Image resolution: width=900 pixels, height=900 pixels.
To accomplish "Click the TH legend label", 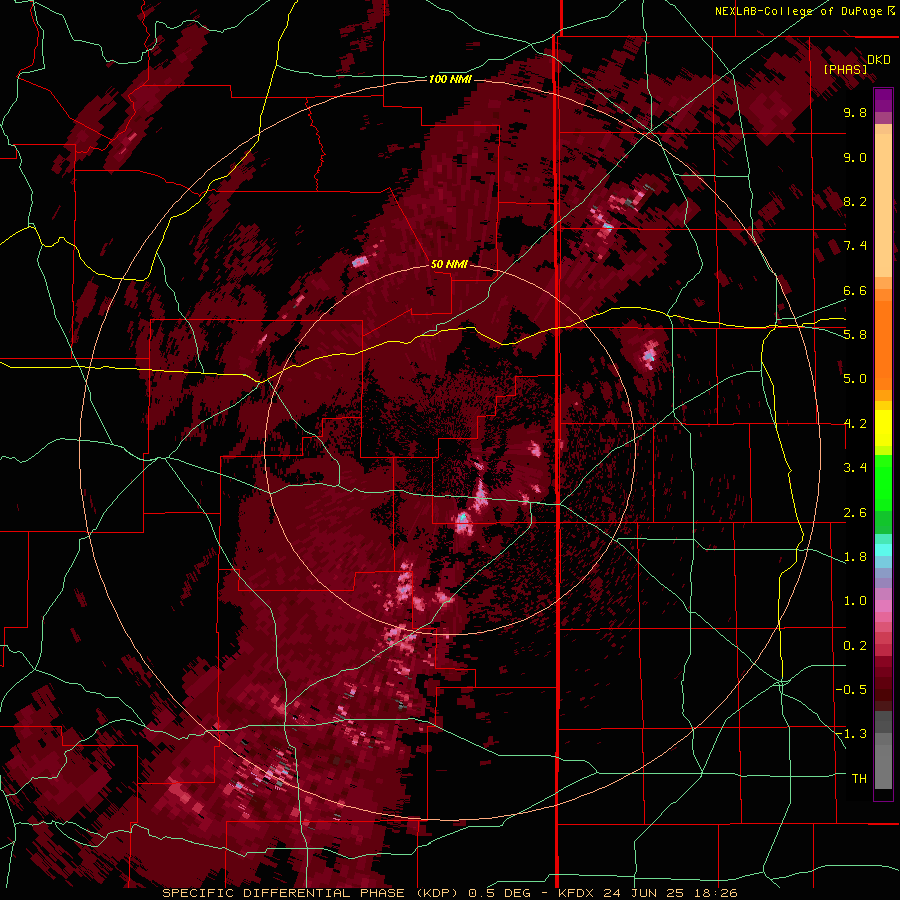I will pyautogui.click(x=859, y=779).
